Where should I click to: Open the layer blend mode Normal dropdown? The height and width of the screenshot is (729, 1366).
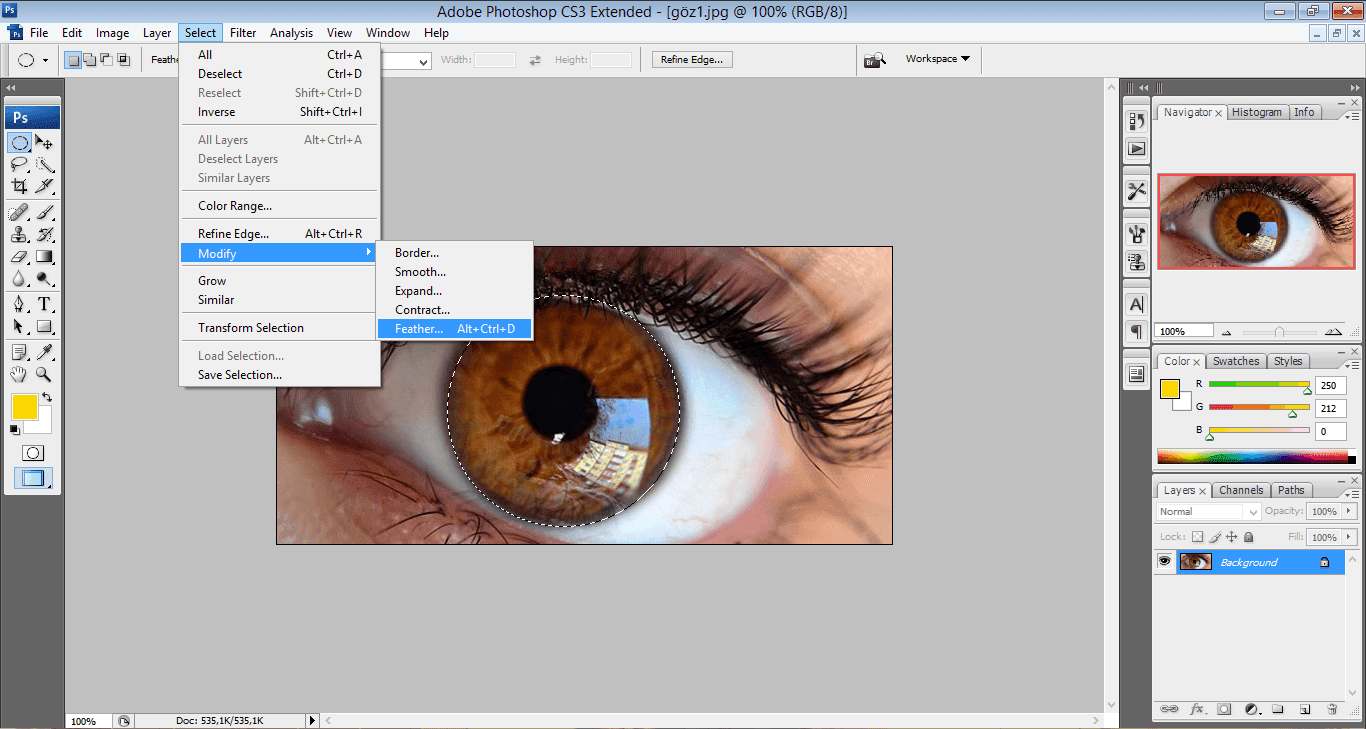click(x=1206, y=511)
